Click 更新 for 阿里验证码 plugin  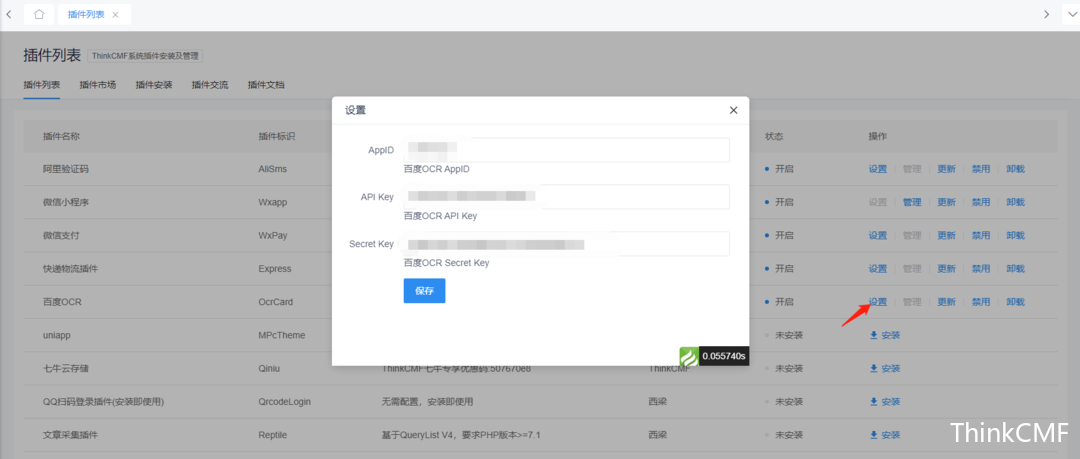[946, 170]
